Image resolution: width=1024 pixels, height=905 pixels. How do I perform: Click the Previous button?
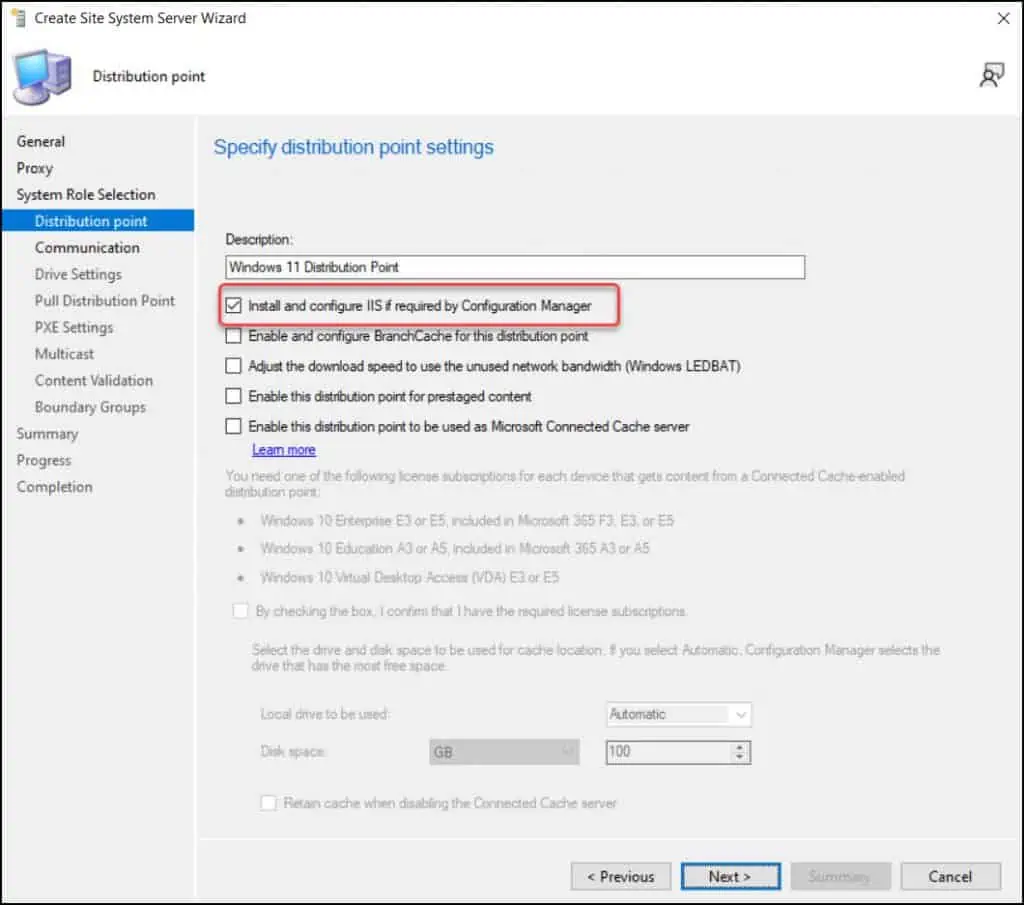coord(620,877)
